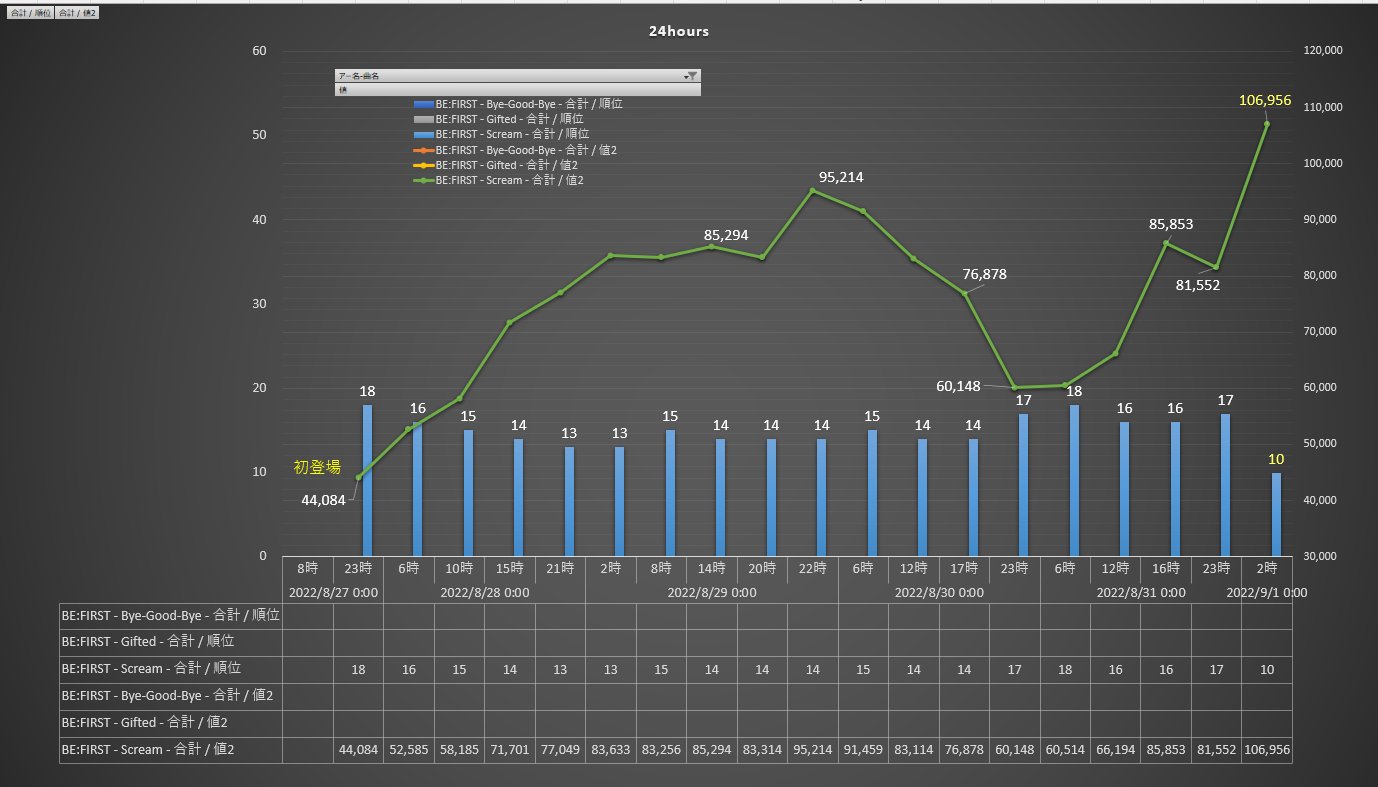Click the 合計 / 順位 value field button
1378x787 pixels.
(29, 13)
